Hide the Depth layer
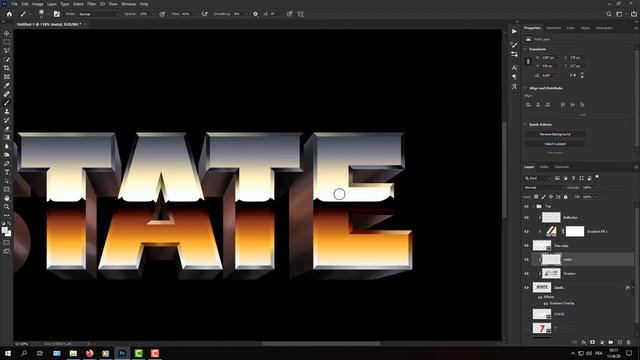Screen dimensions: 640x360 tap(527, 287)
